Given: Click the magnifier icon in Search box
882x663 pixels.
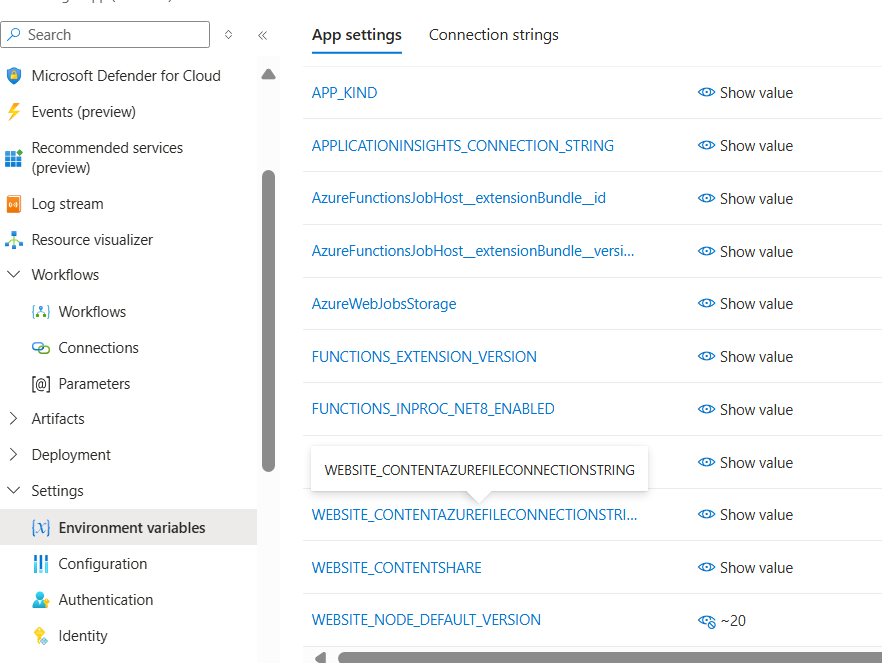Looking at the screenshot, I should (x=15, y=34).
